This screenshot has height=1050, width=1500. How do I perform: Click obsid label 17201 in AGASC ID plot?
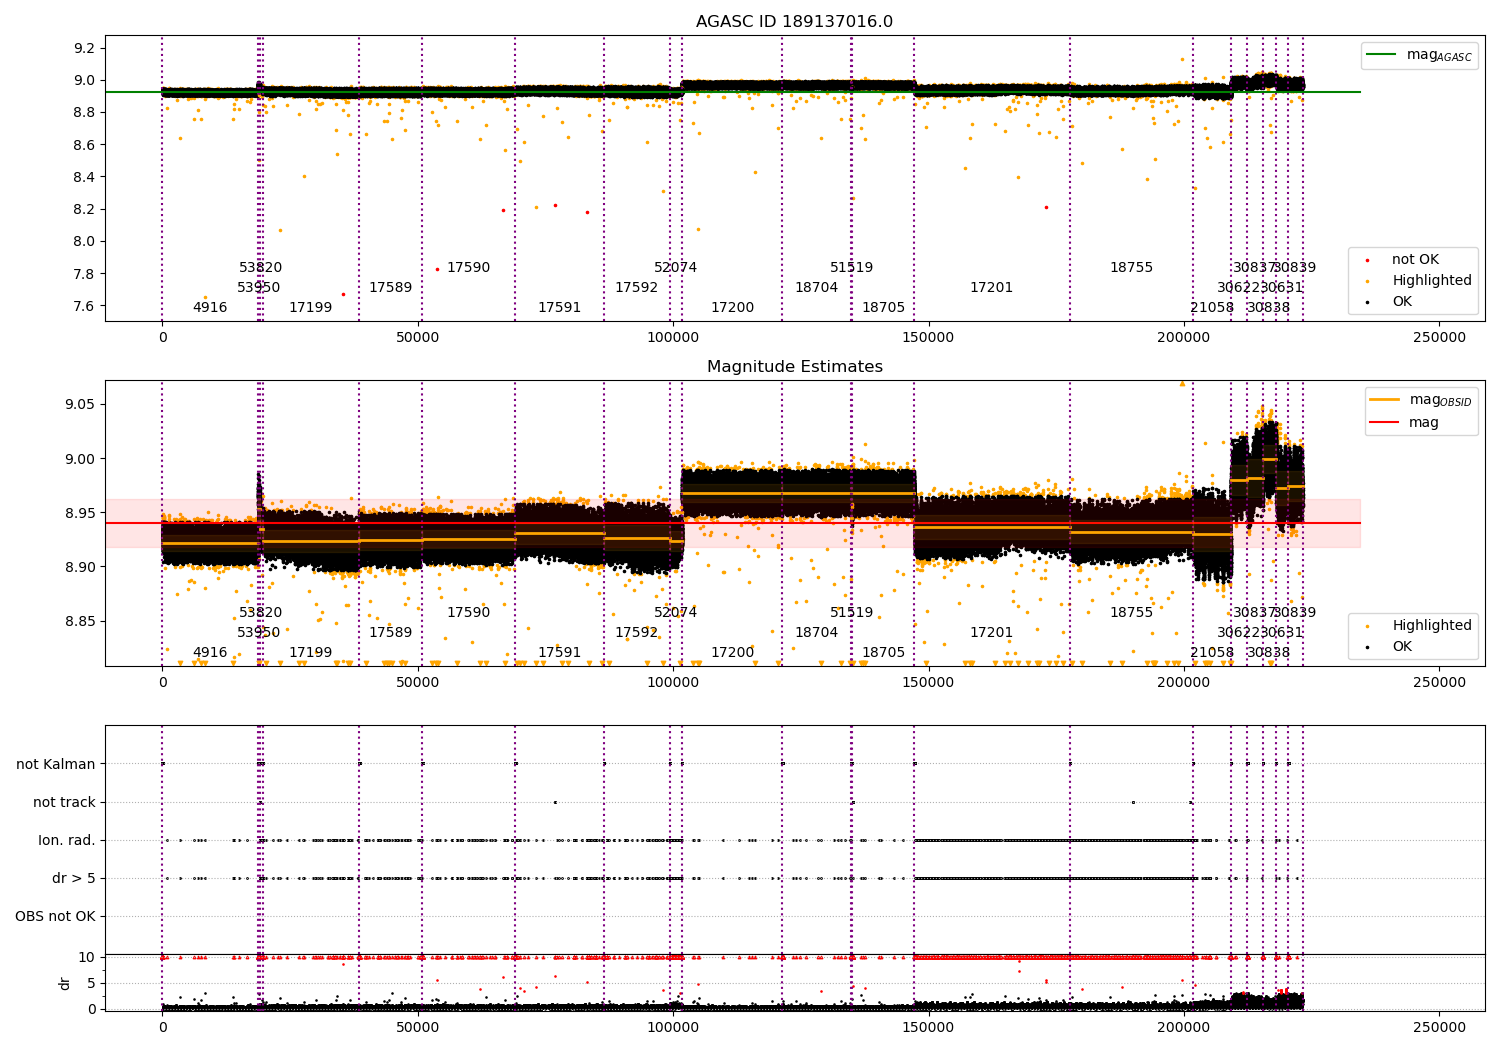tap(992, 288)
